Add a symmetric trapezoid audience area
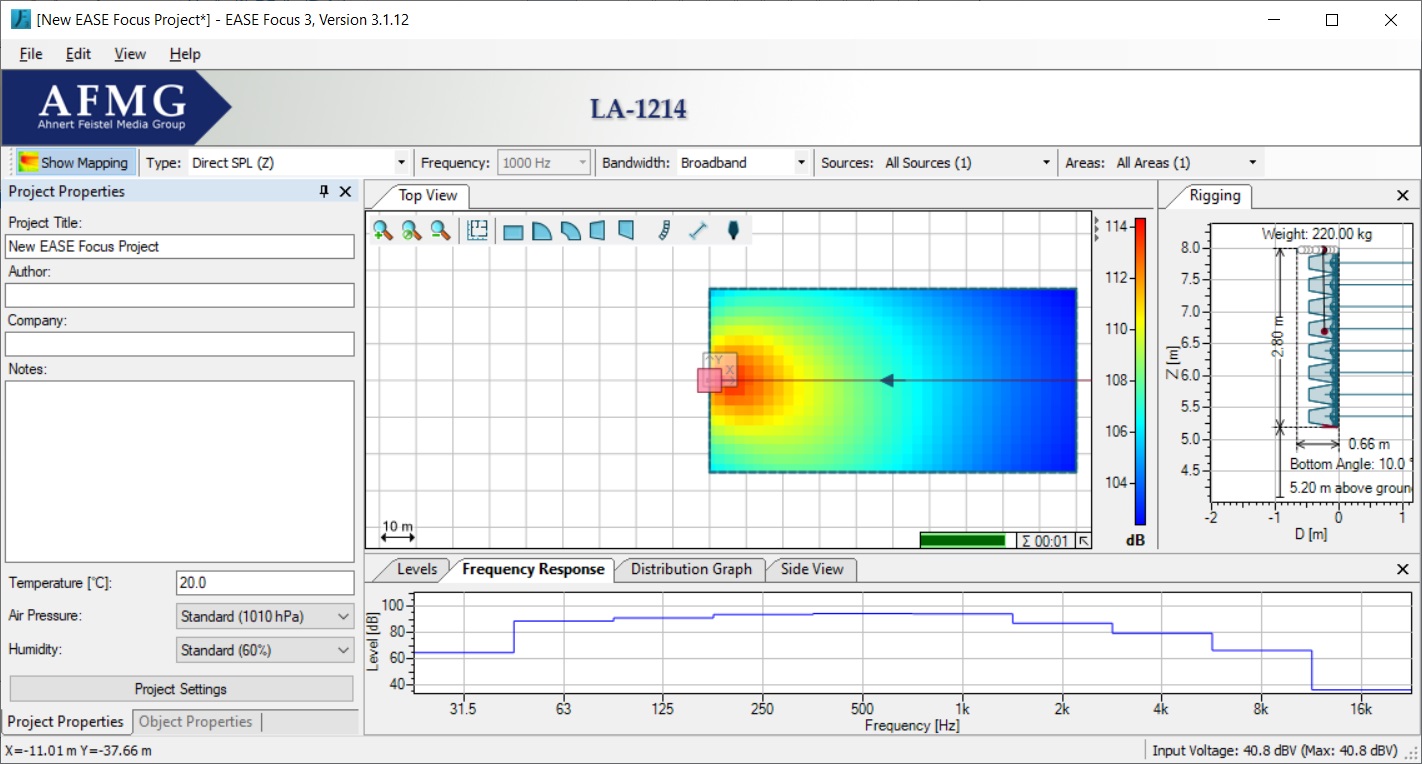Image resolution: width=1422 pixels, height=764 pixels. click(x=597, y=231)
